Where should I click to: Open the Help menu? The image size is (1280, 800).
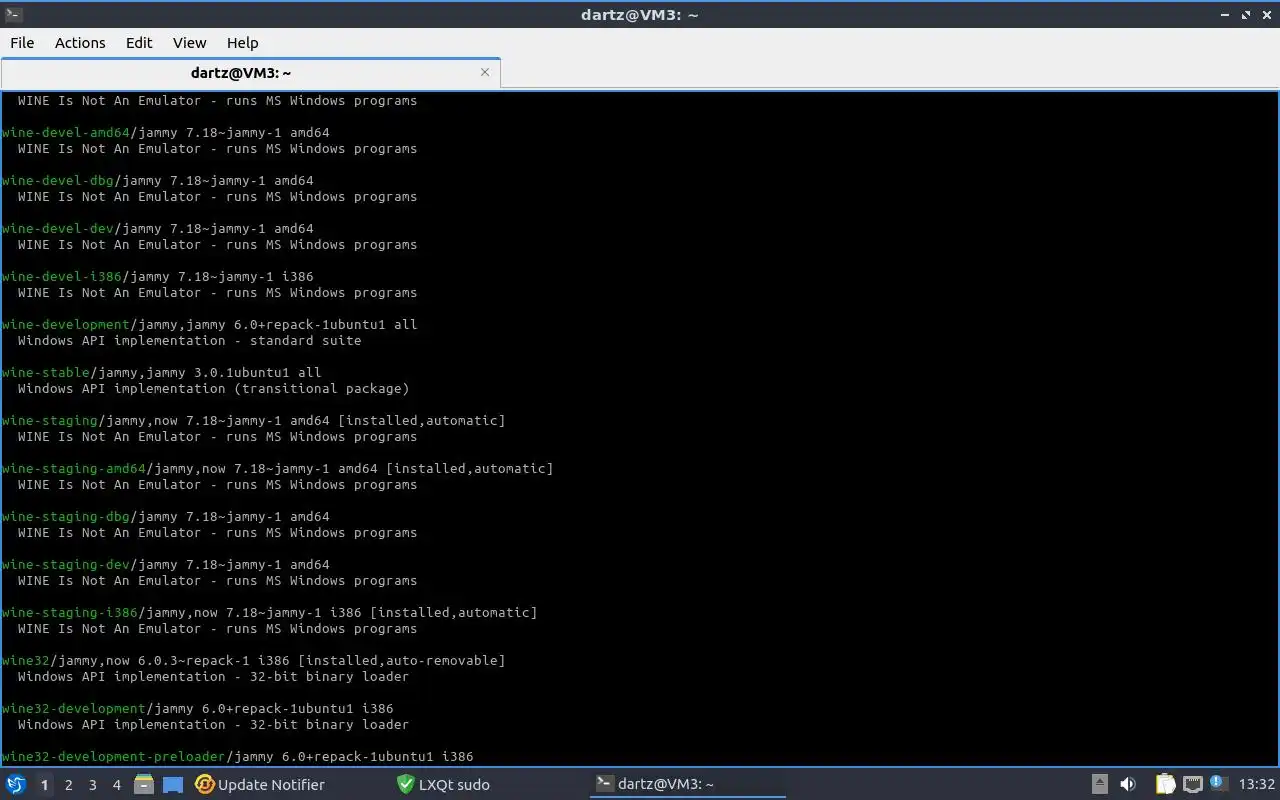click(242, 43)
